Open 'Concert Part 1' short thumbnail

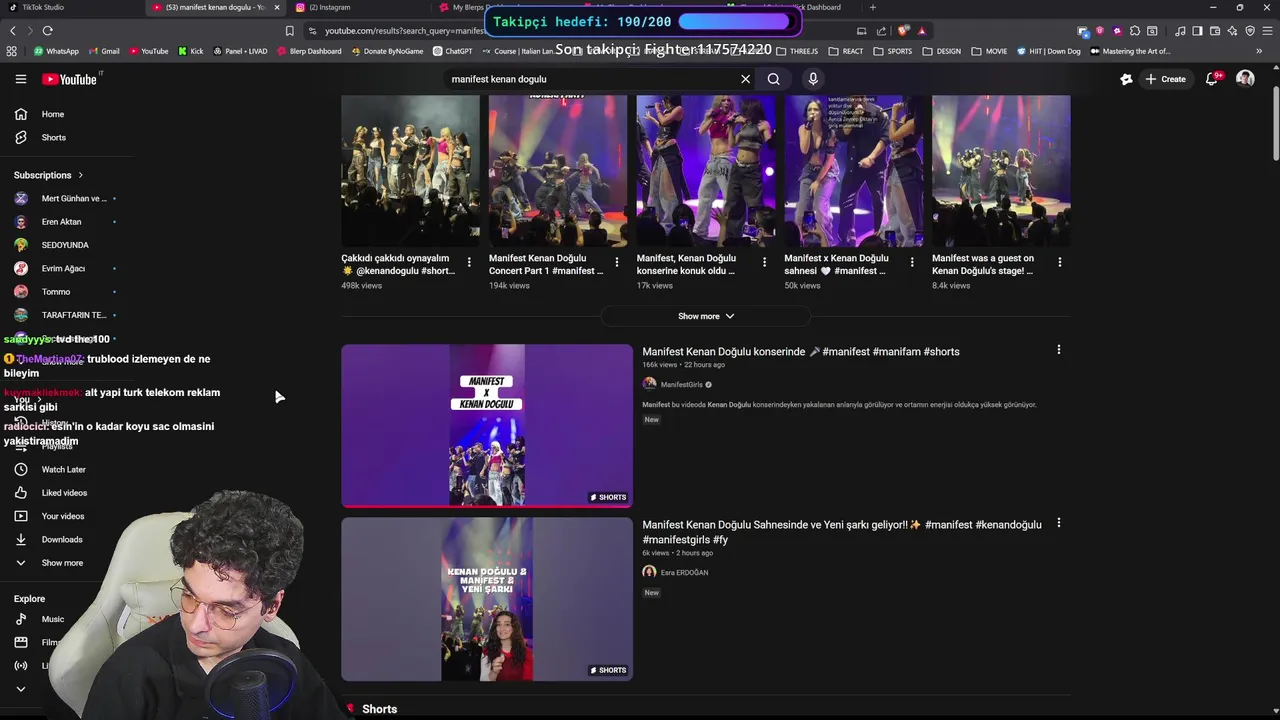[x=558, y=171]
